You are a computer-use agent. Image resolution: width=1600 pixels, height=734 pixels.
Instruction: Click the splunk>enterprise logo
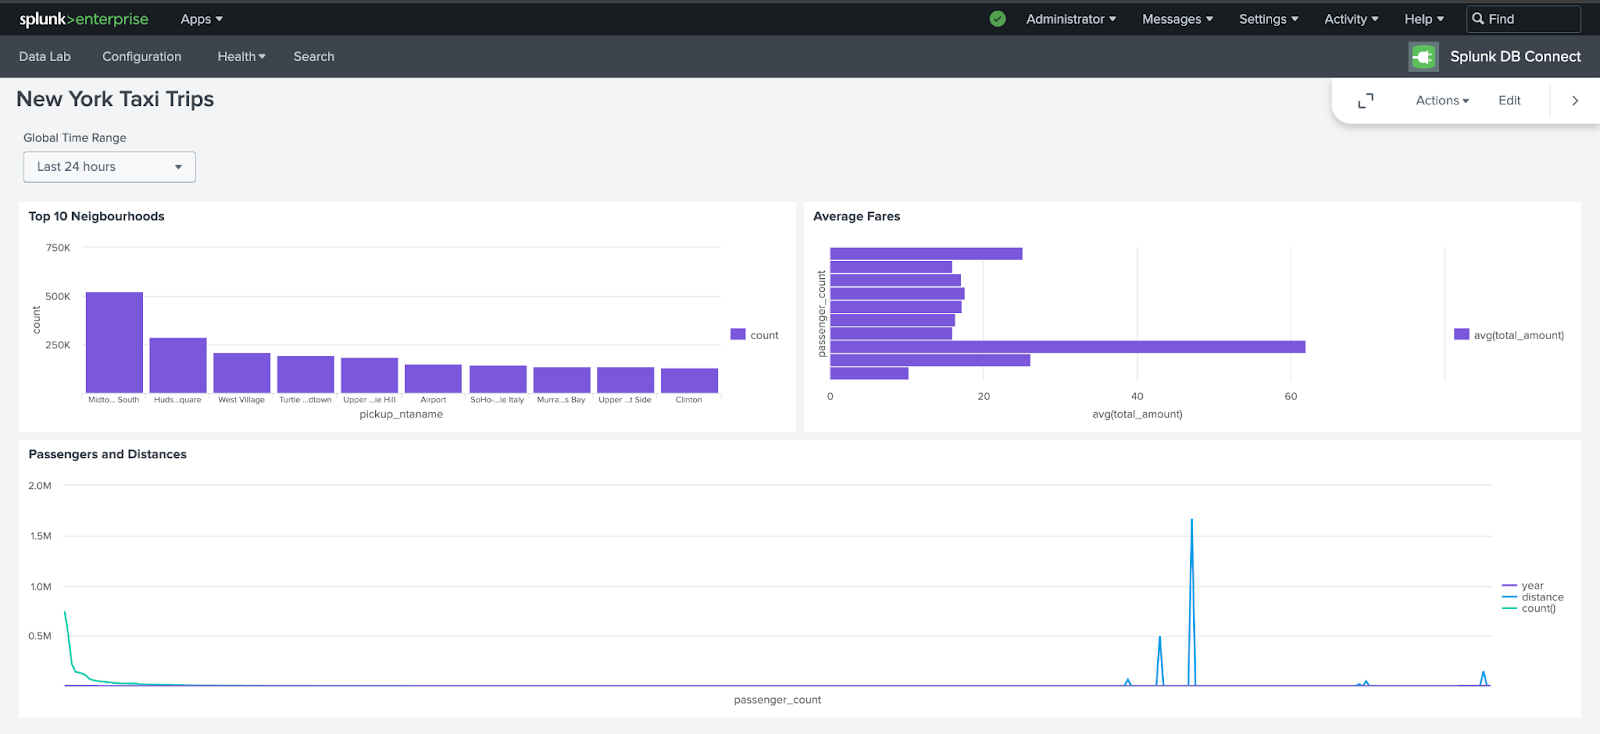[x=84, y=19]
